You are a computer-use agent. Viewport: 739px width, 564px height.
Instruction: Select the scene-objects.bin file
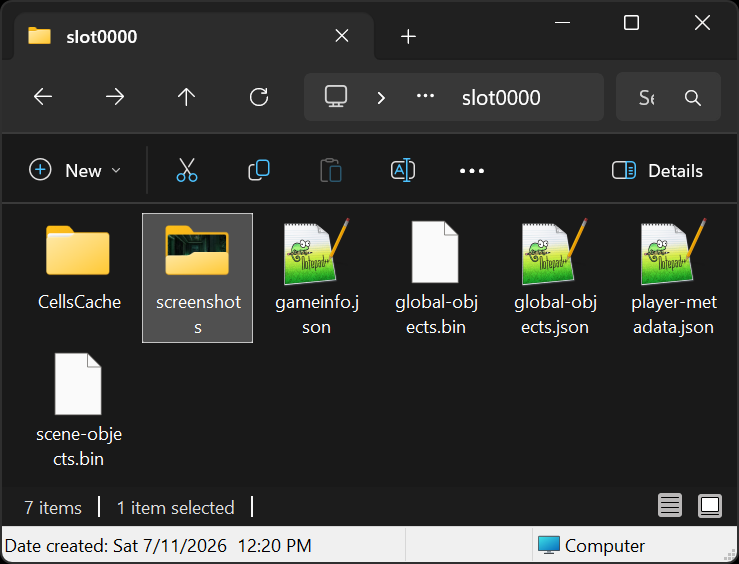pyautogui.click(x=79, y=410)
